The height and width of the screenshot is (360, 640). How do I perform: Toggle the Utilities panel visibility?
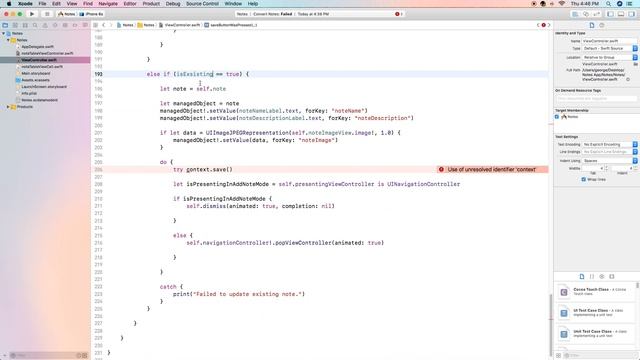[631, 14]
